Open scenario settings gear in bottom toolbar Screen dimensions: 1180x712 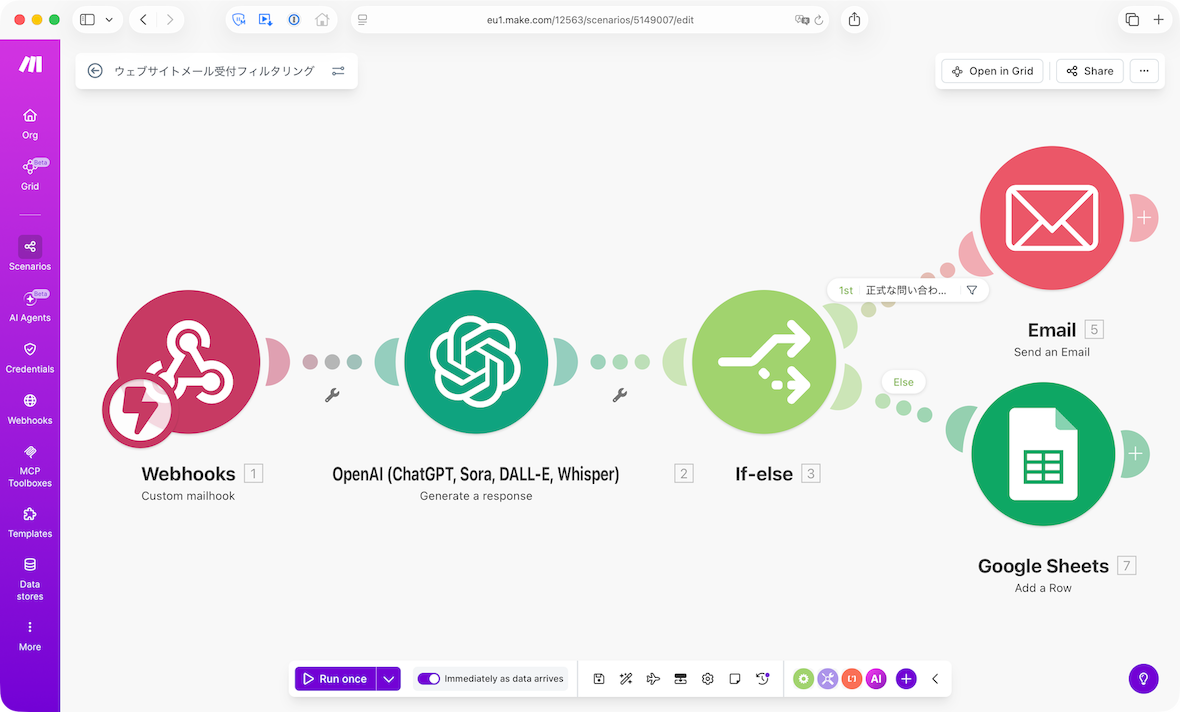708,679
